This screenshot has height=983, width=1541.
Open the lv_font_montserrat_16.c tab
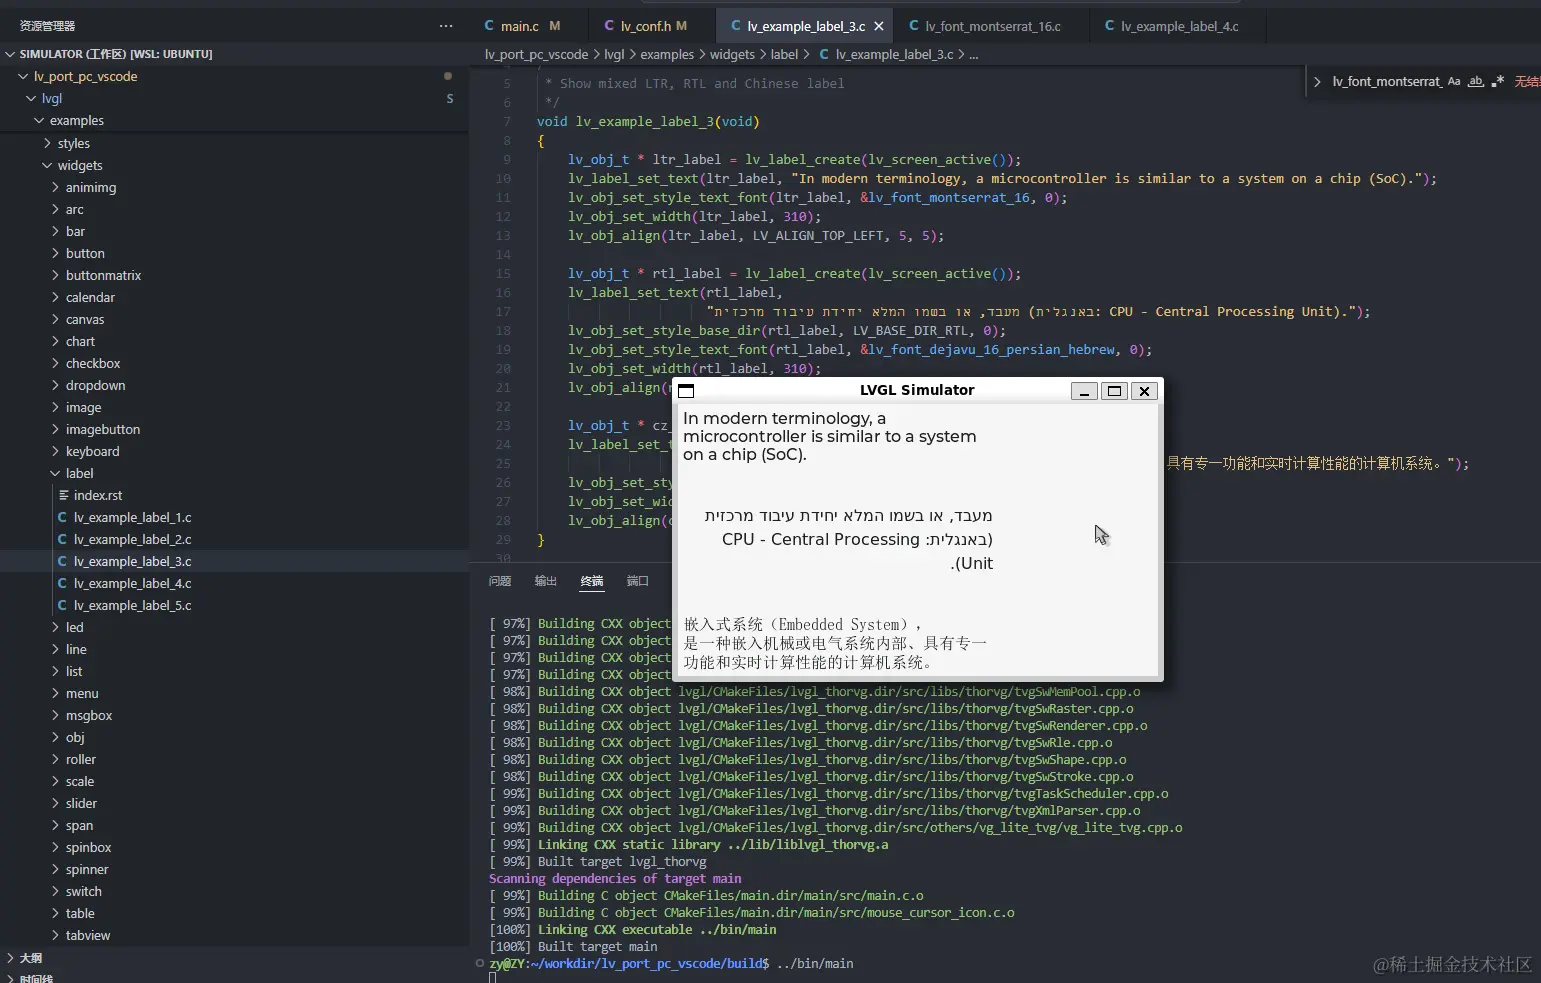pyautogui.click(x=993, y=26)
